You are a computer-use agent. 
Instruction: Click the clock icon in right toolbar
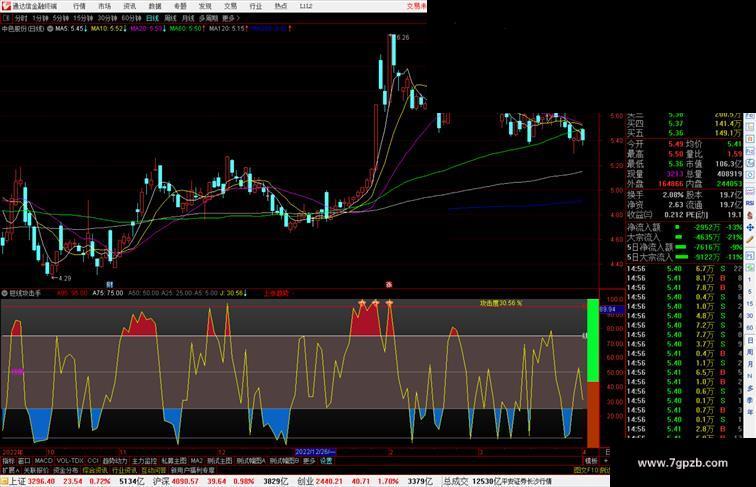750,176
